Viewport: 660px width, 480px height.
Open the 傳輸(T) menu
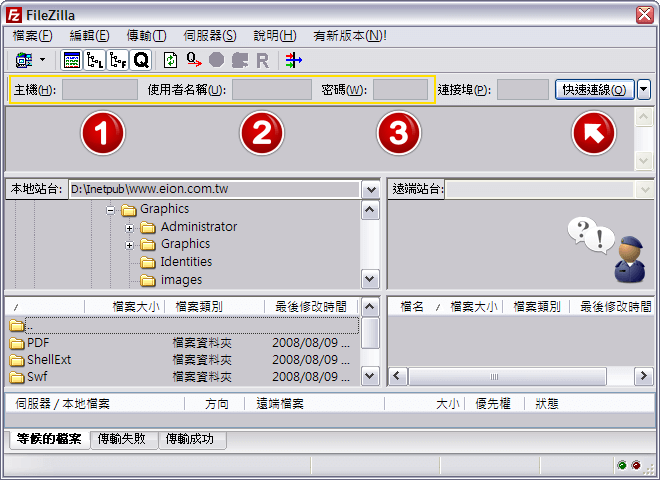[146, 36]
